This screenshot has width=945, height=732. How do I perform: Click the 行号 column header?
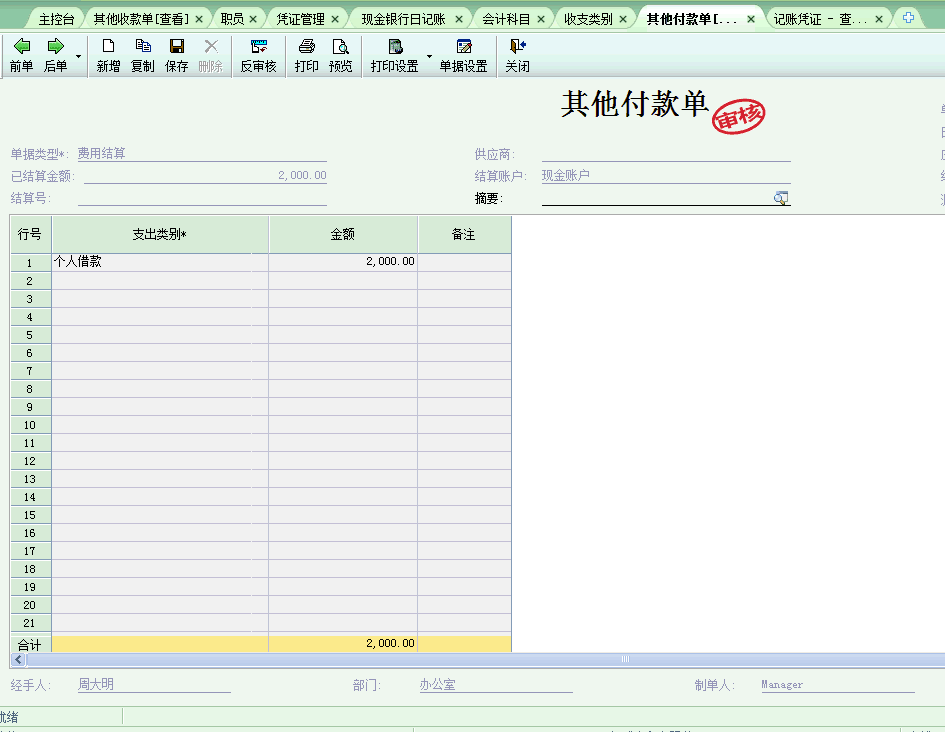(30, 234)
